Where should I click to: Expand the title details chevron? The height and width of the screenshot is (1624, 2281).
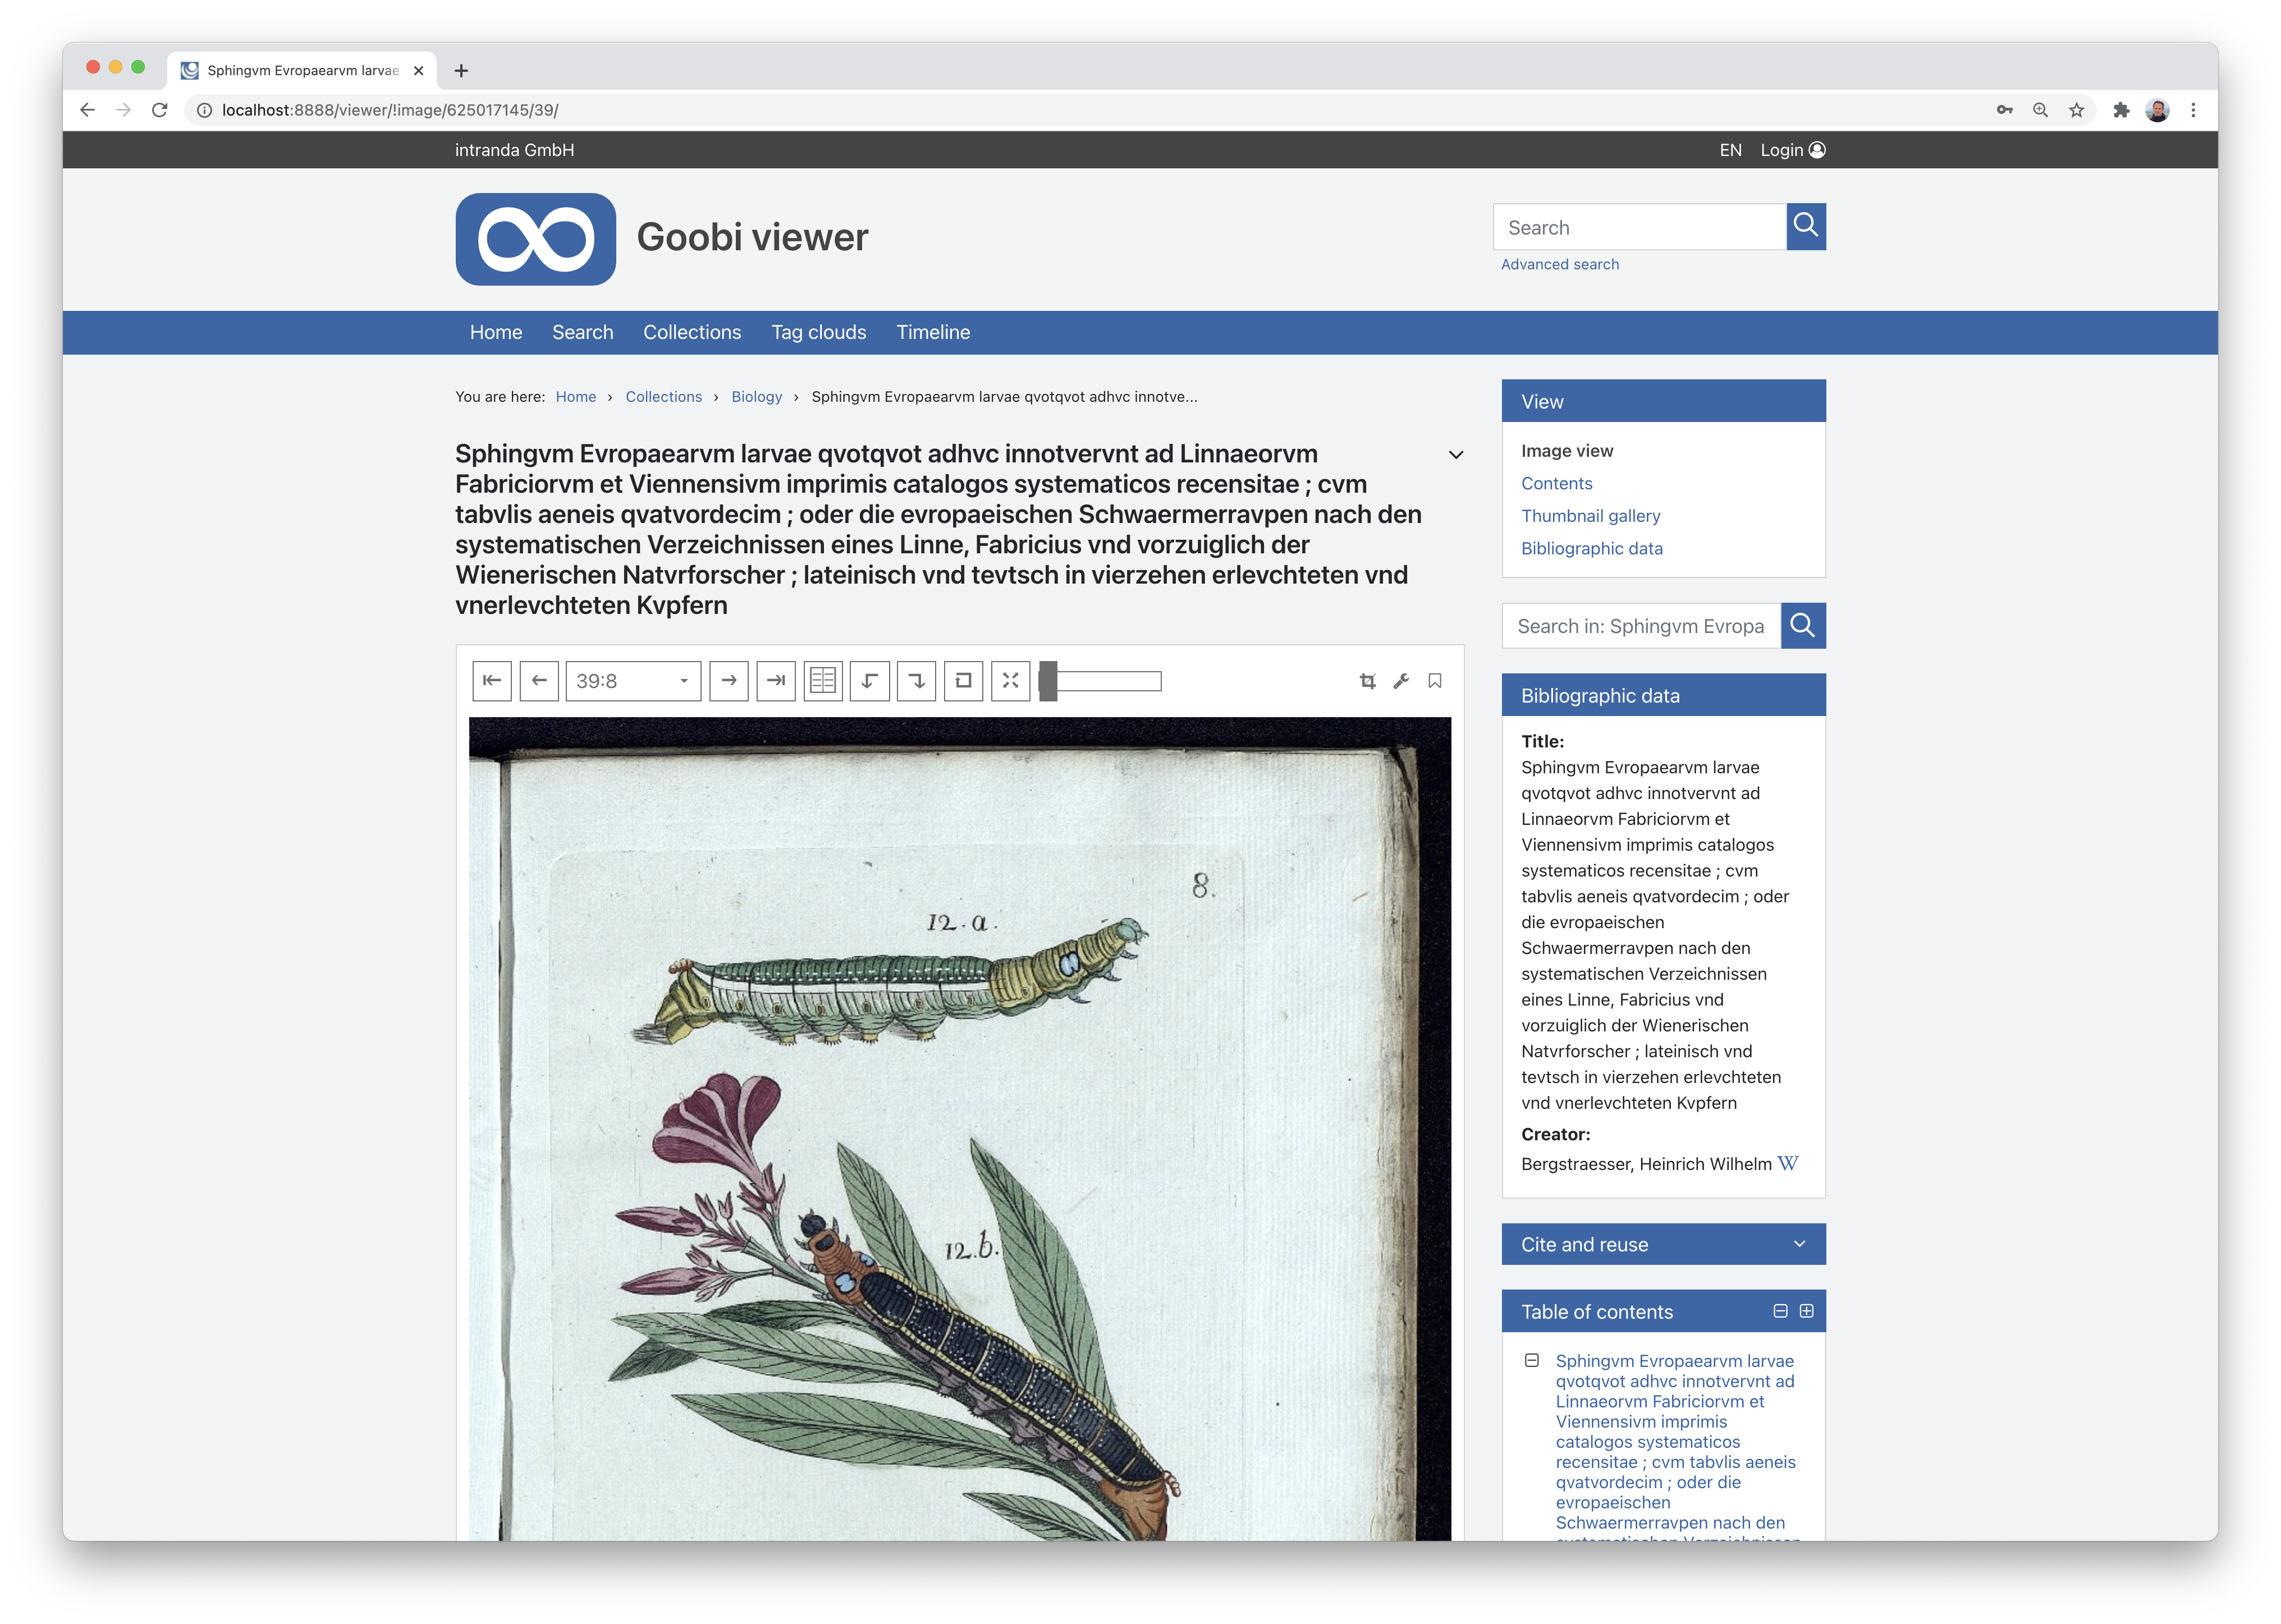pyautogui.click(x=1456, y=455)
